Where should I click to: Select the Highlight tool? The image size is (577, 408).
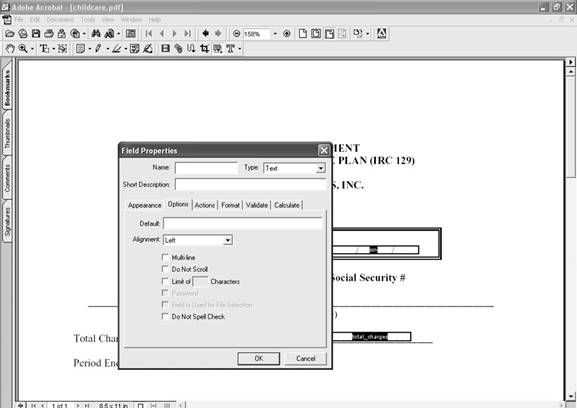pyautogui.click(x=116, y=49)
